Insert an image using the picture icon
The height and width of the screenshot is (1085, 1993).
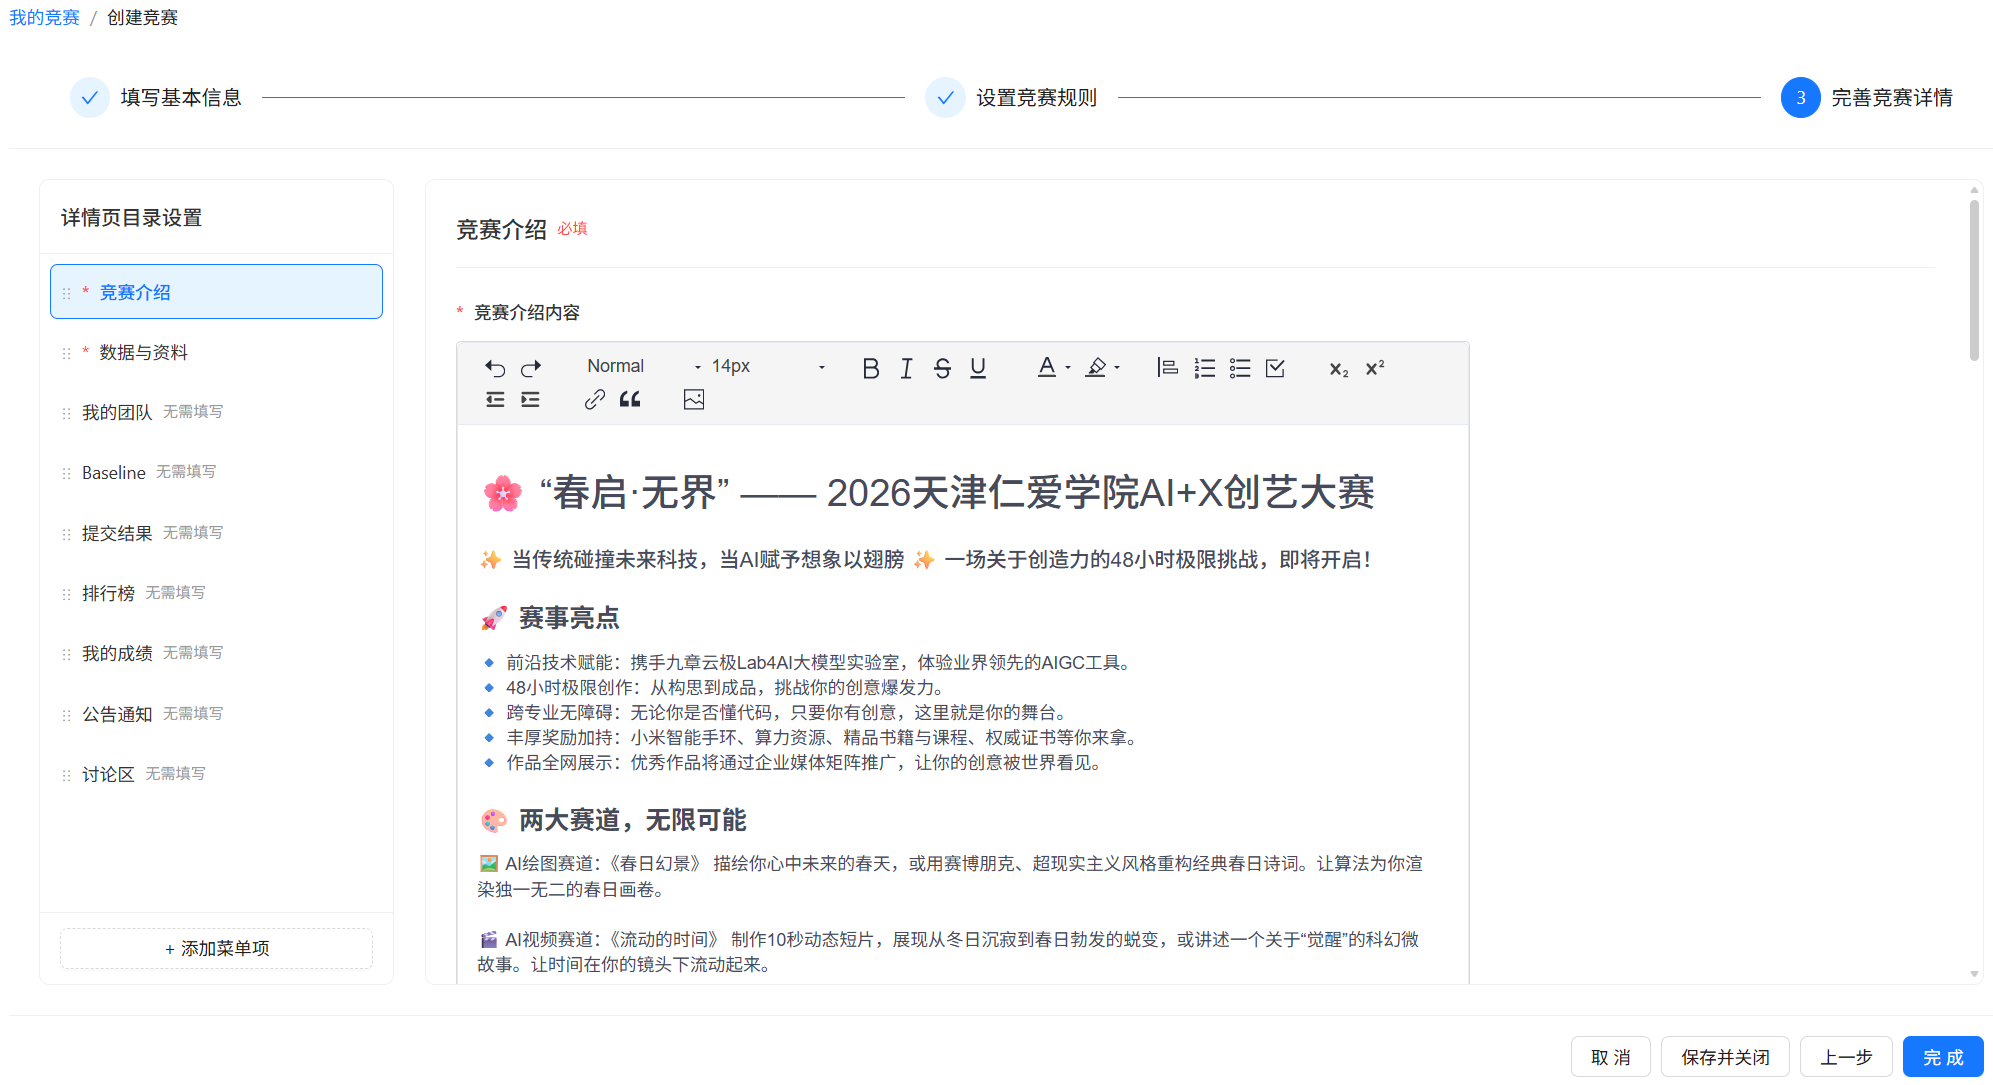click(694, 400)
